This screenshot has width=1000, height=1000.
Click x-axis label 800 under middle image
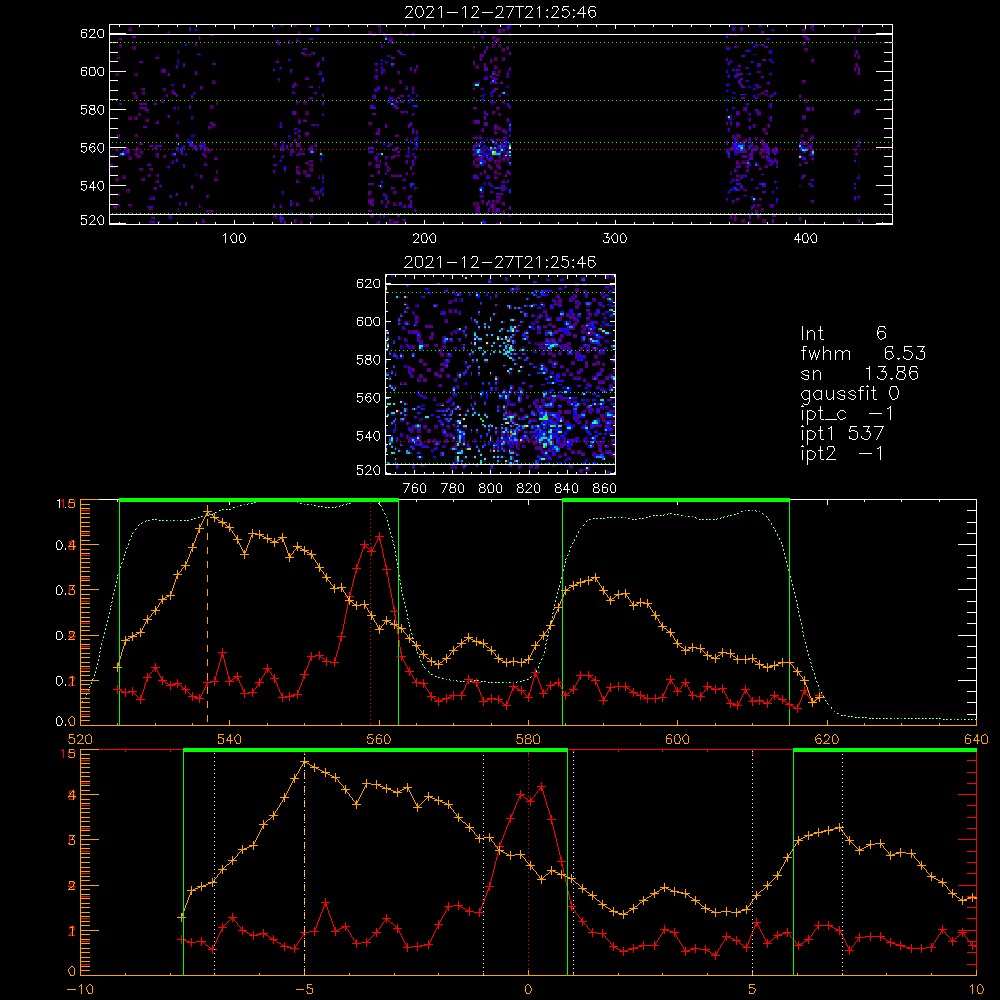click(490, 489)
